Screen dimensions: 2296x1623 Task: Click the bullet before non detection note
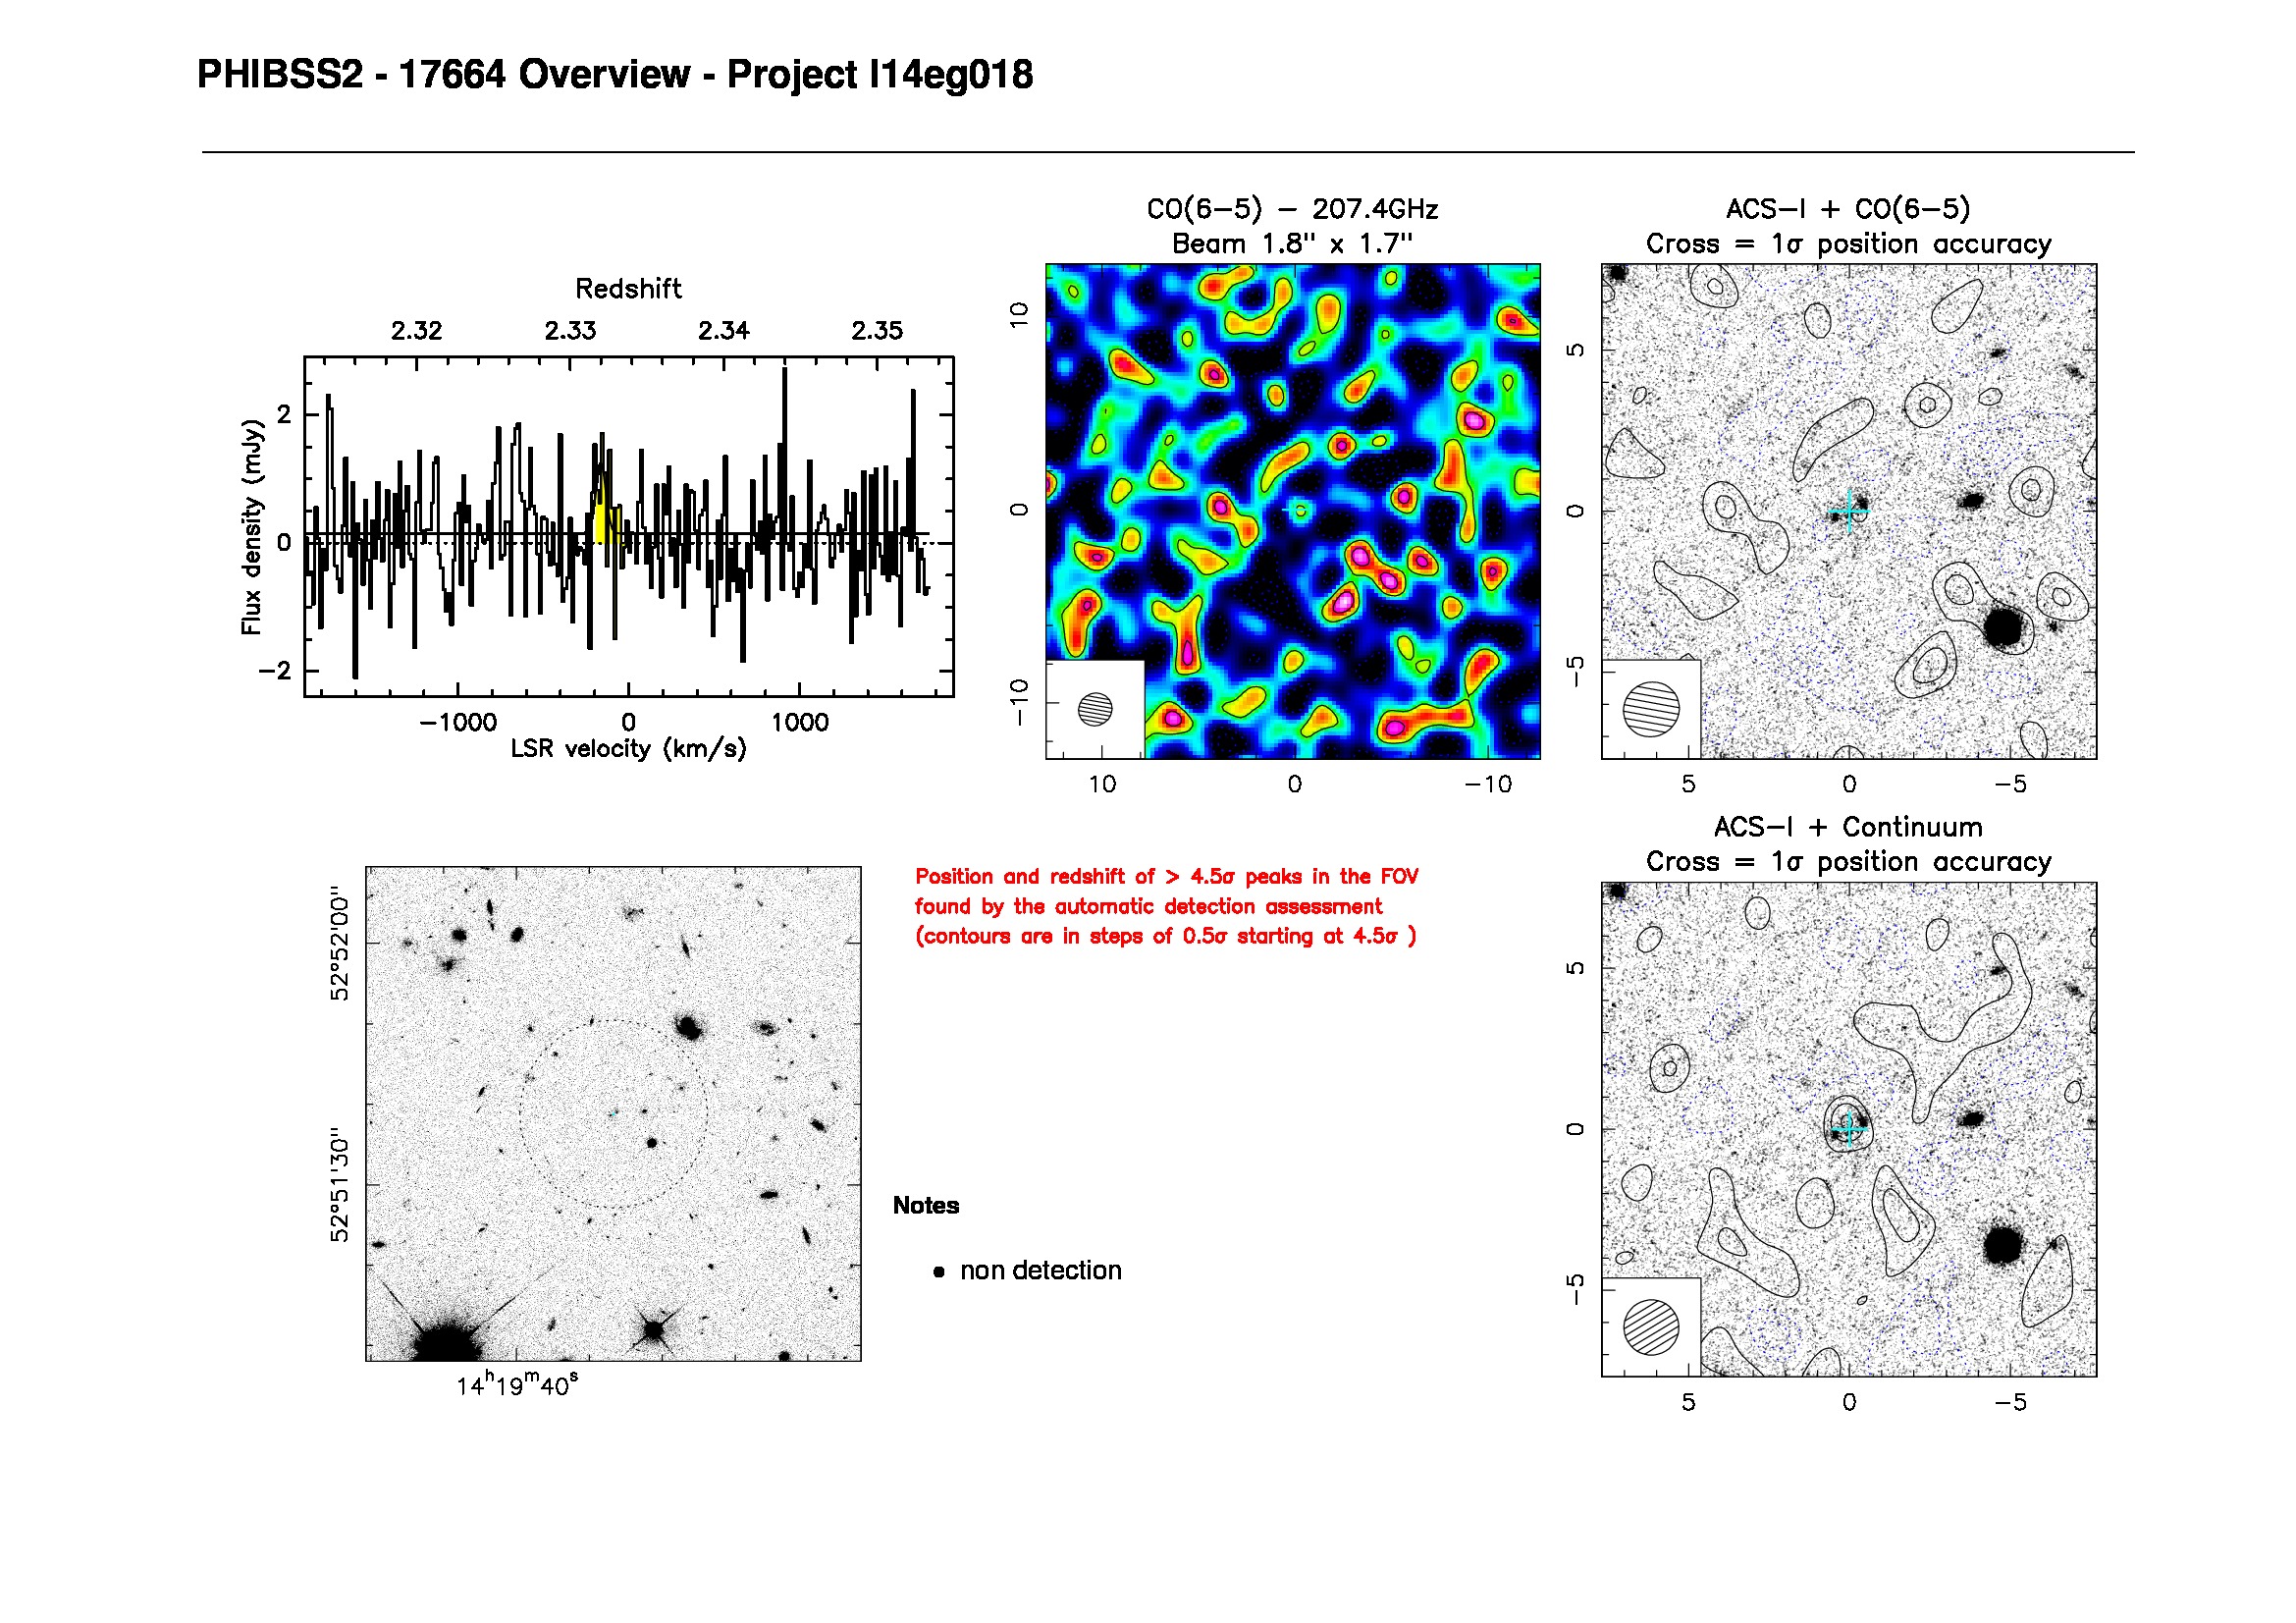pos(938,1272)
